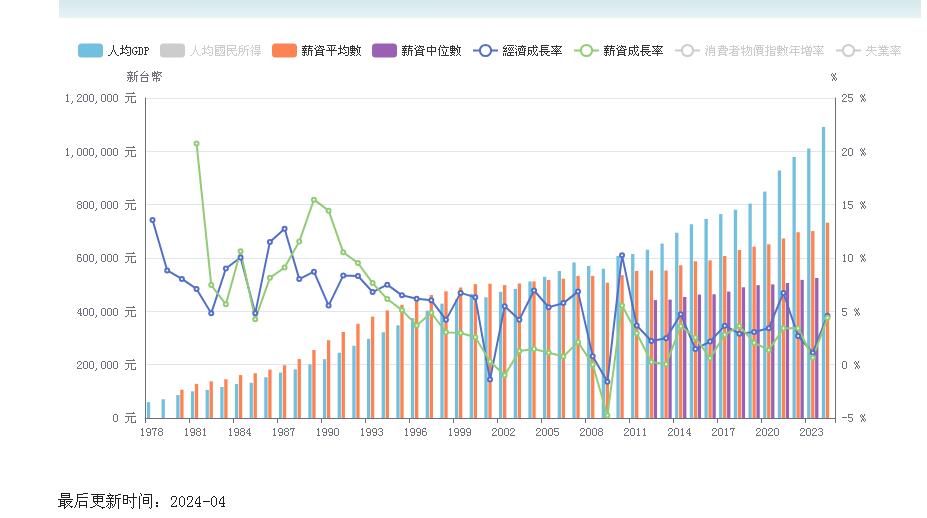The image size is (927, 518).
Task: Click the y-axis label 1,000,000 元
Action: (x=101, y=152)
